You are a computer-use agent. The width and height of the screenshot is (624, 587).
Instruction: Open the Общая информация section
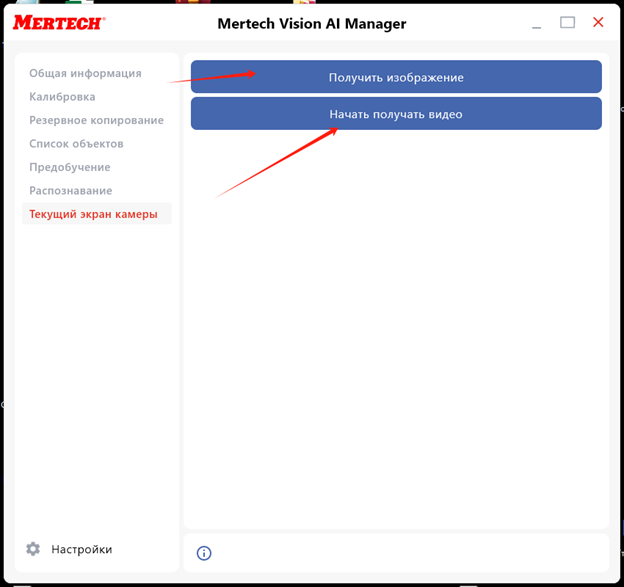pos(85,73)
